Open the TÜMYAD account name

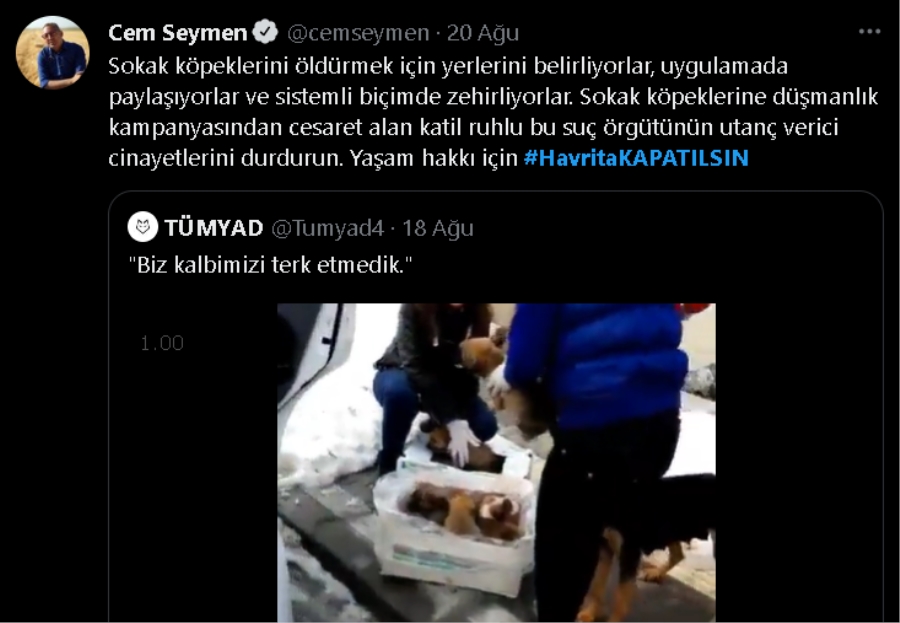click(x=214, y=228)
